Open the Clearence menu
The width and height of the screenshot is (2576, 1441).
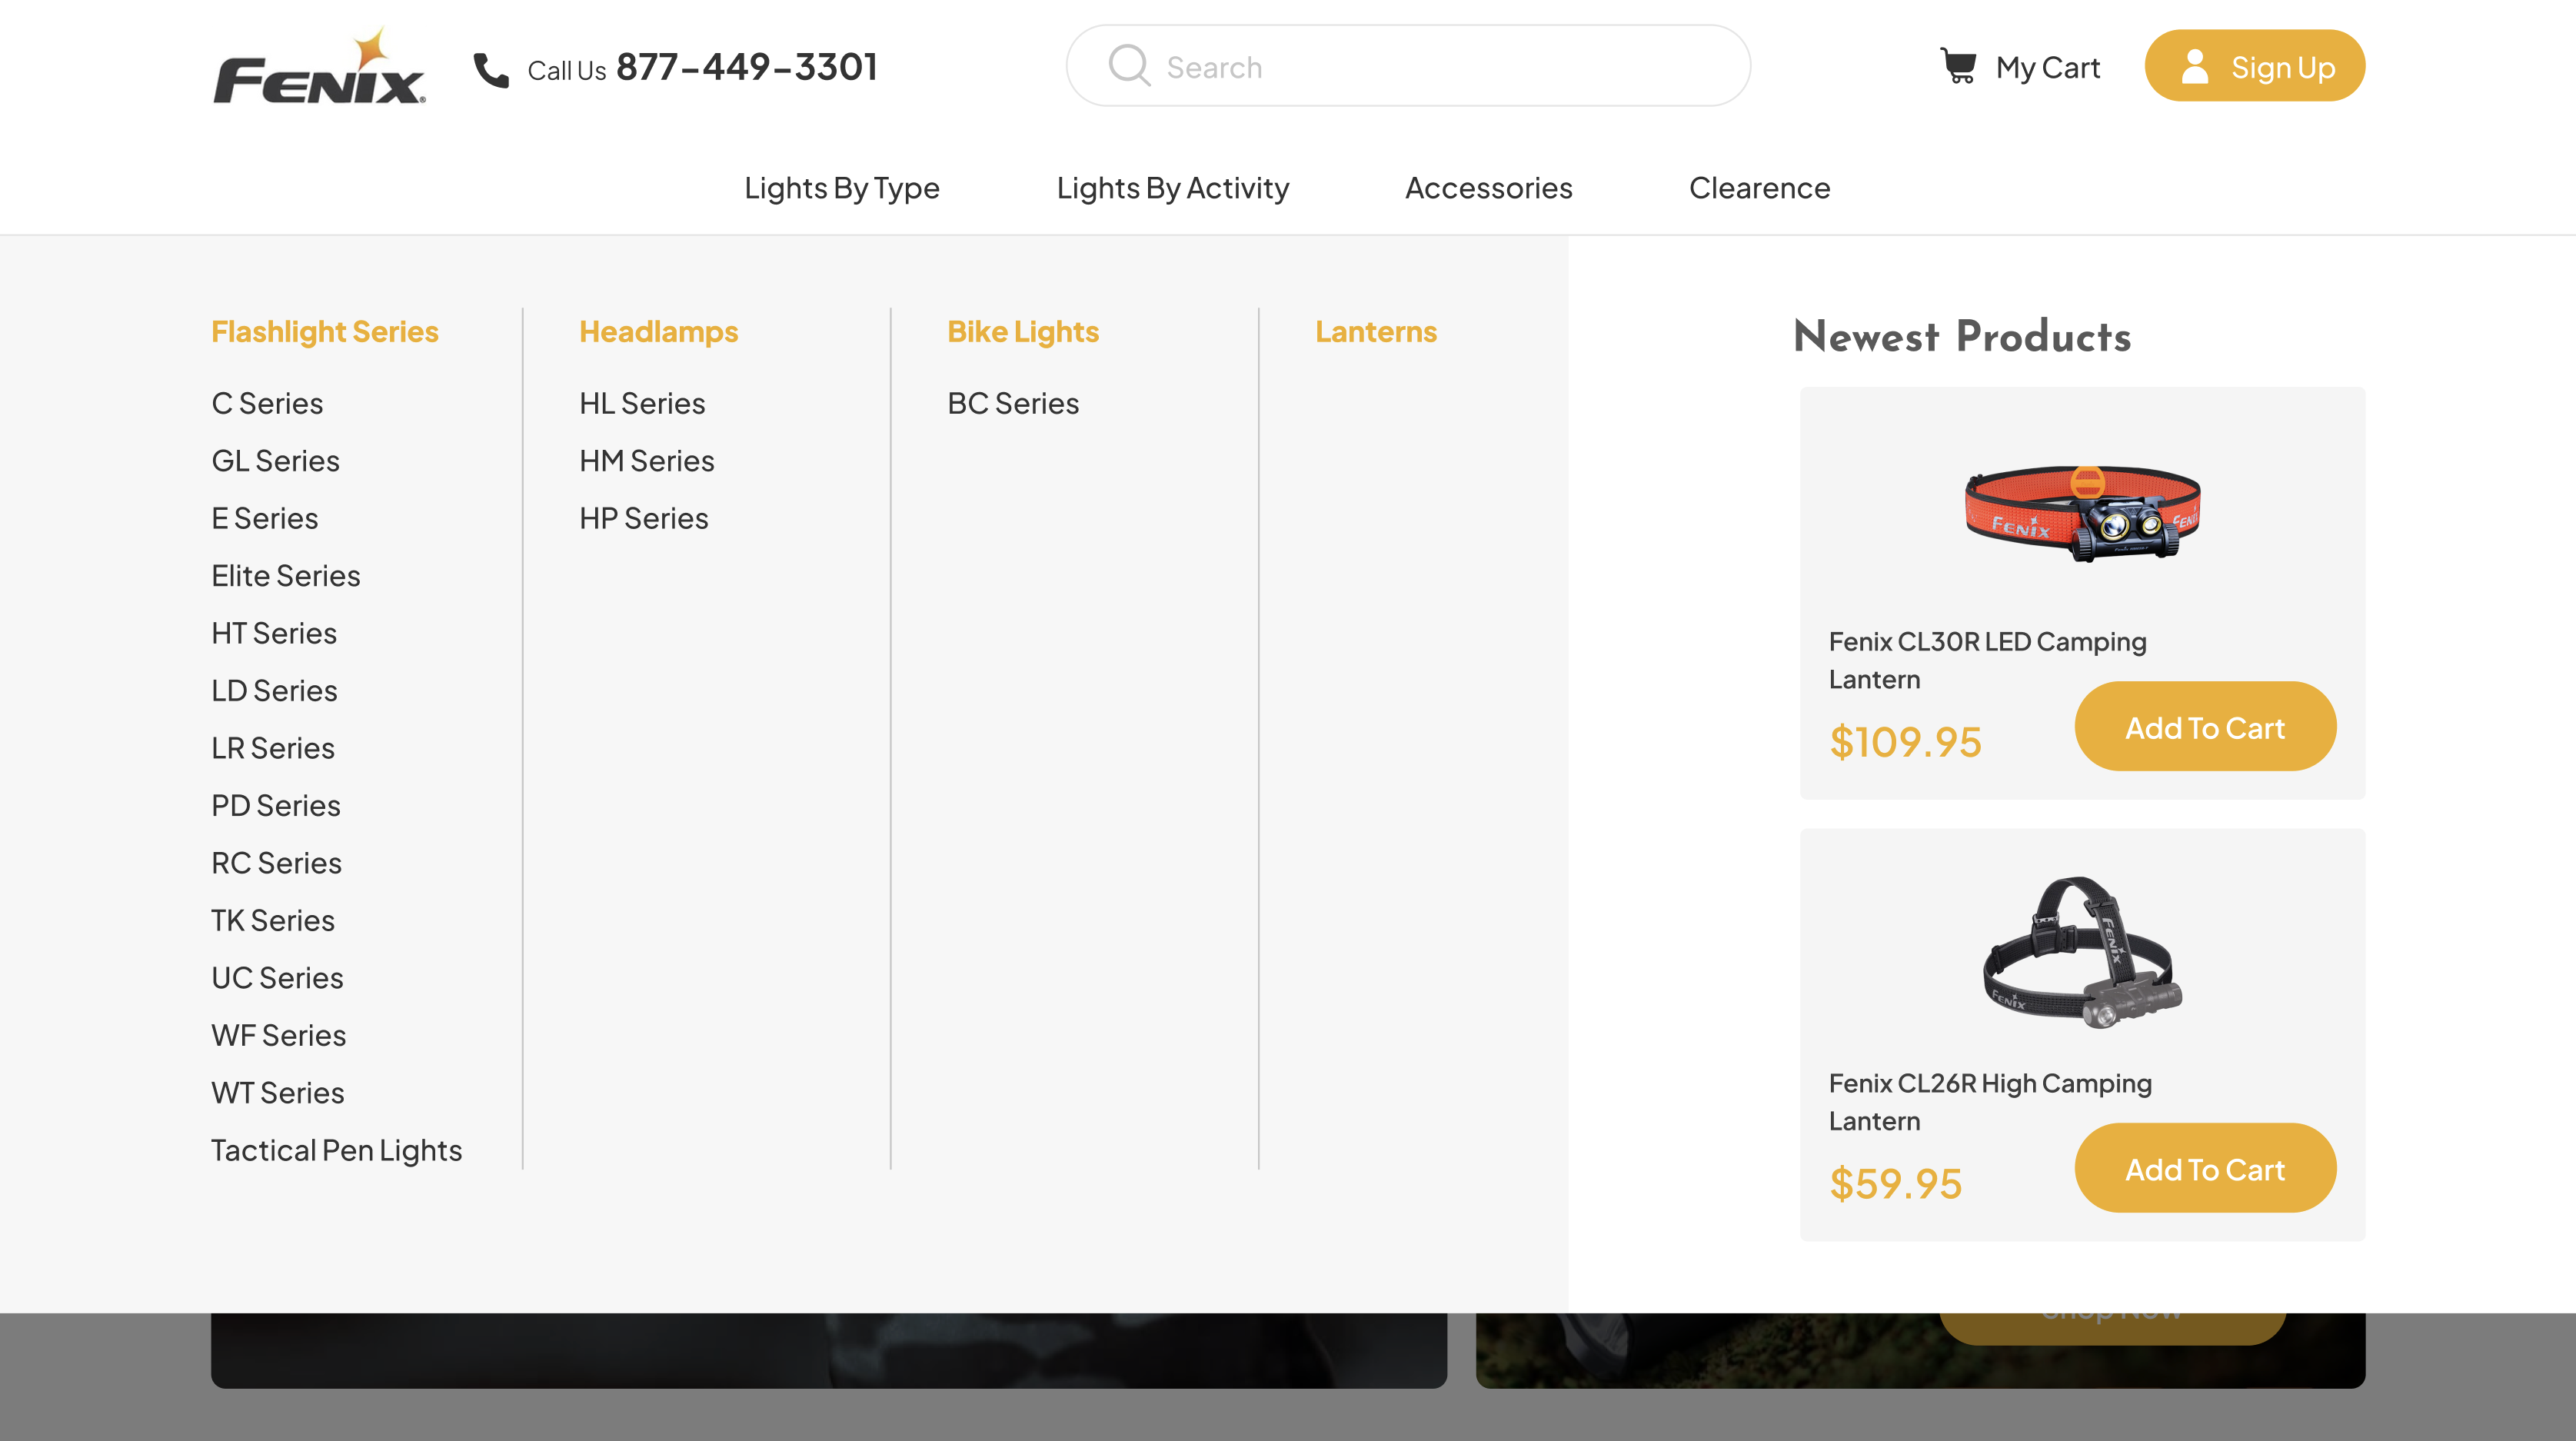pos(1760,188)
